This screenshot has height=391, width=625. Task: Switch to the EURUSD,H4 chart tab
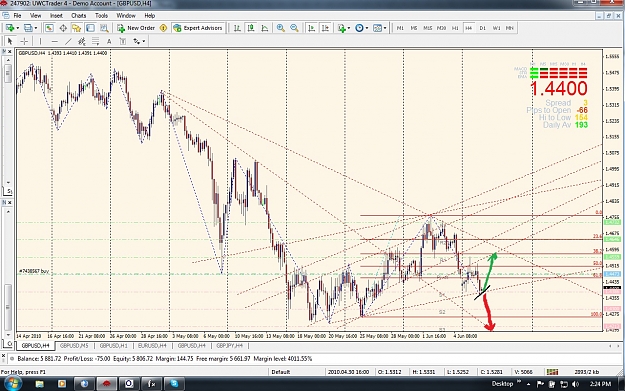point(152,346)
